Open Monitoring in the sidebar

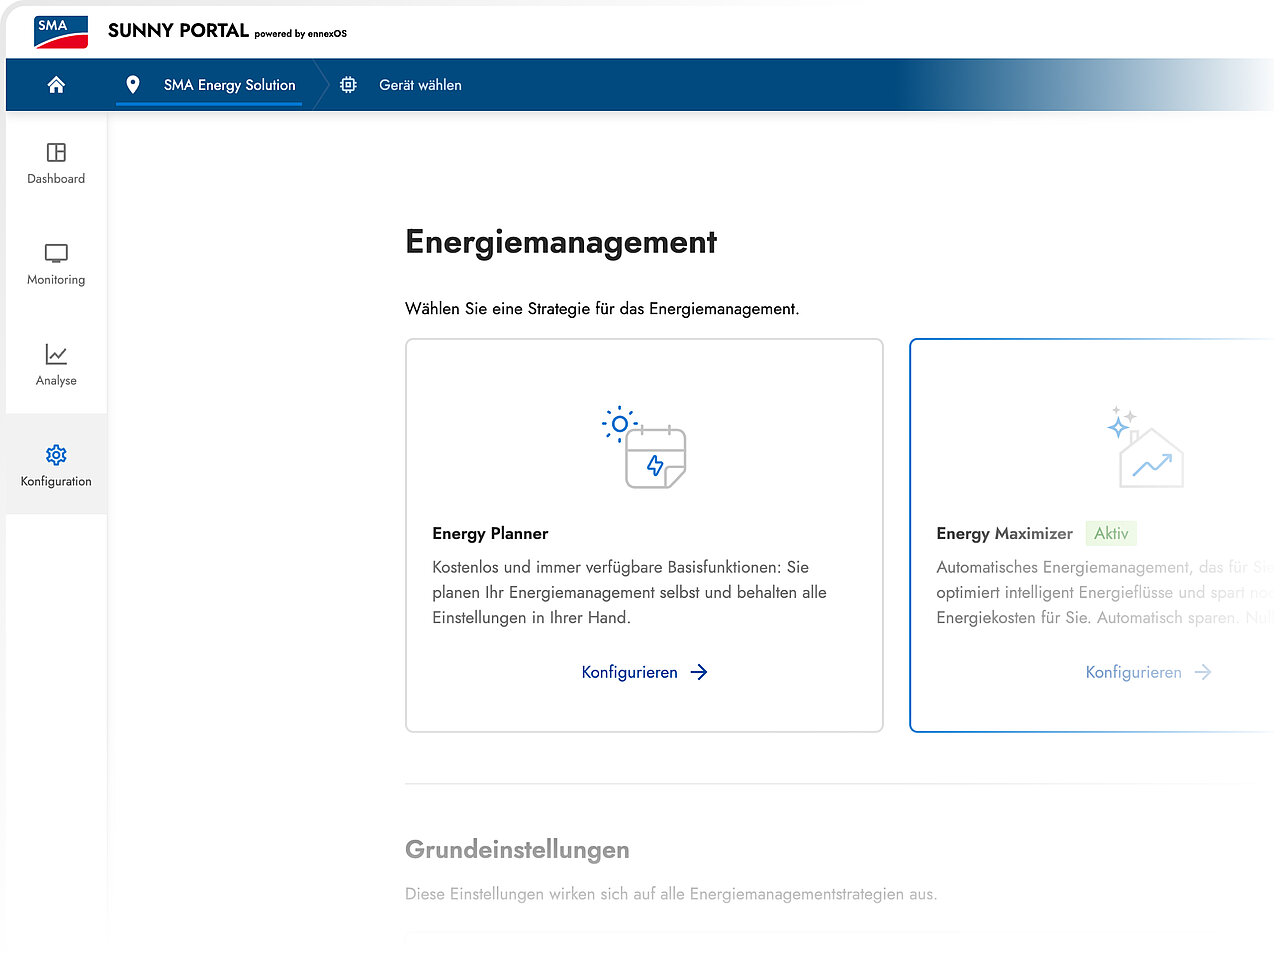click(56, 265)
